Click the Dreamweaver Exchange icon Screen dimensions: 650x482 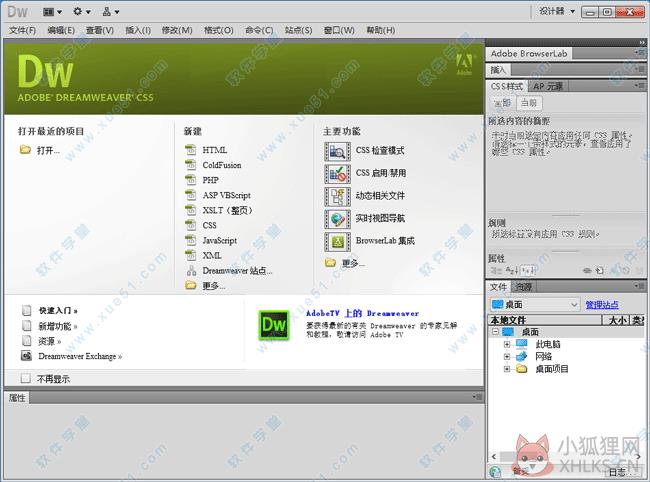pyautogui.click(x=26, y=356)
